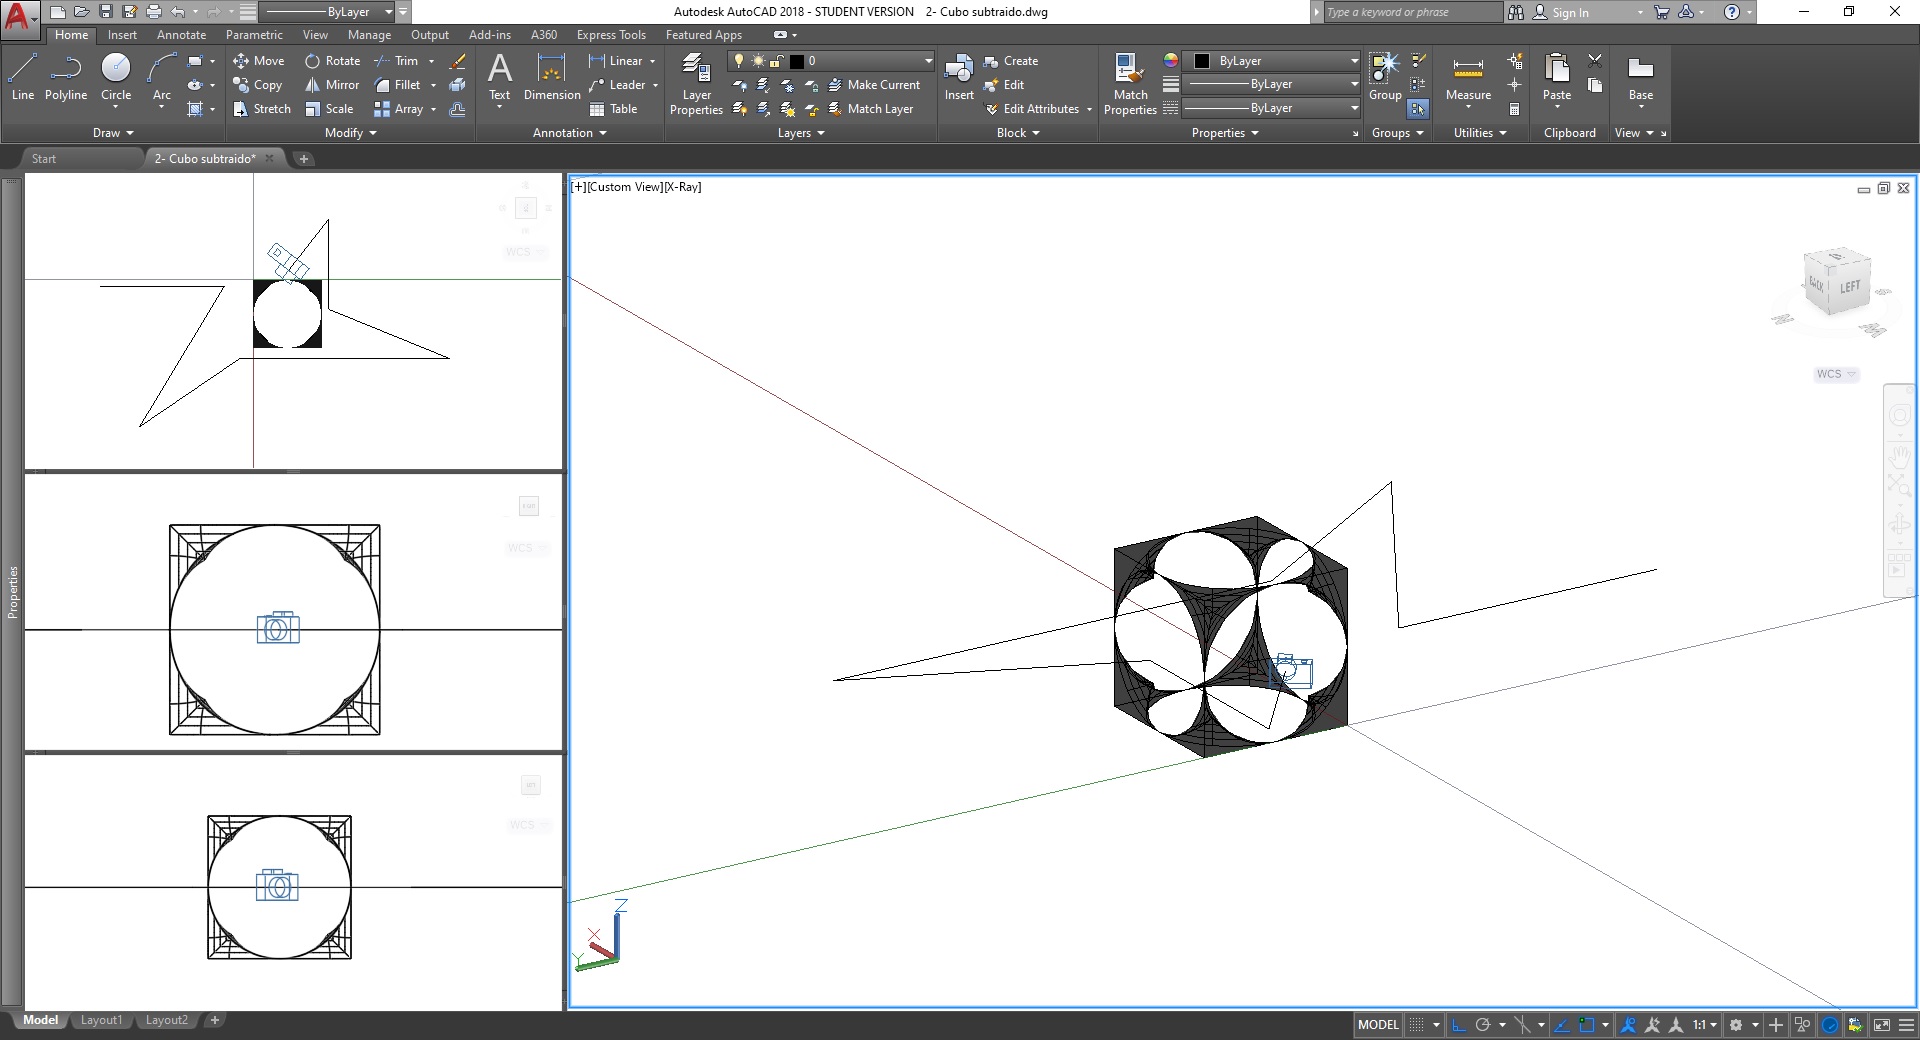Open the Start file tab
The width and height of the screenshot is (1920, 1040).
44,159
